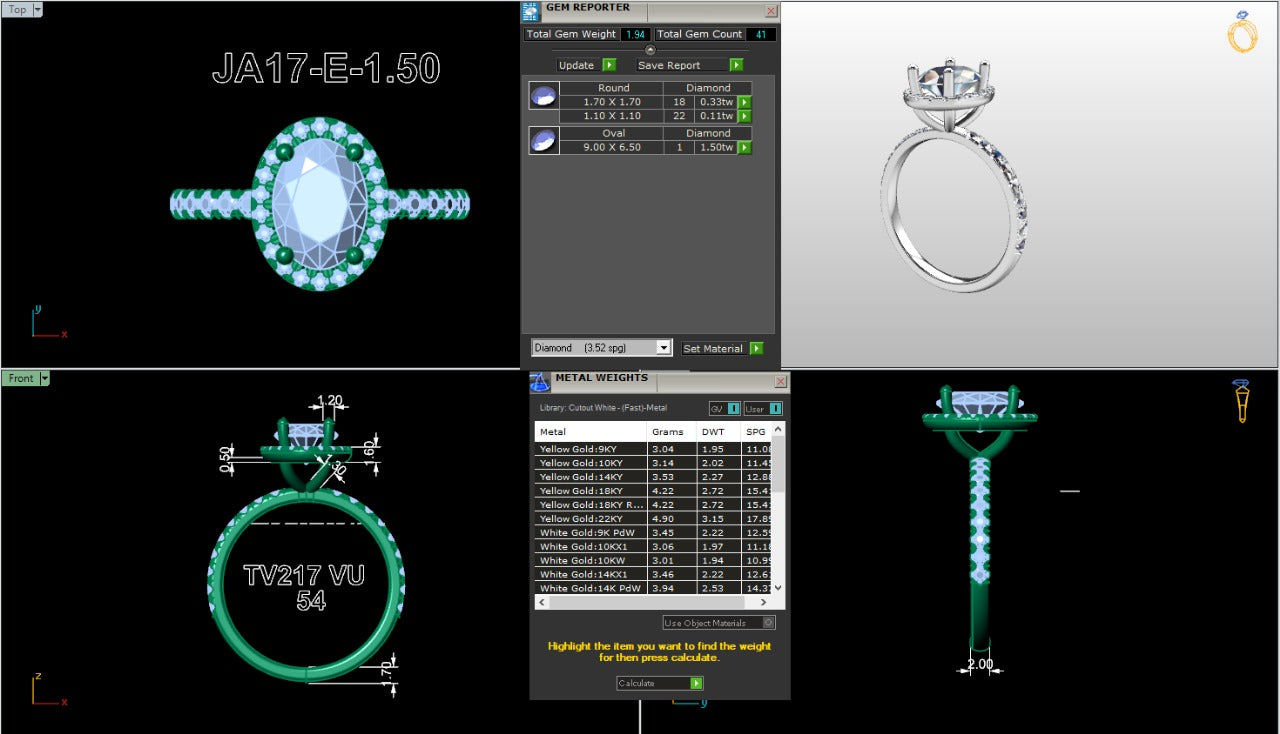Open the Top viewport dropdown arrow
Image resolution: width=1280 pixels, height=734 pixels.
[37, 9]
